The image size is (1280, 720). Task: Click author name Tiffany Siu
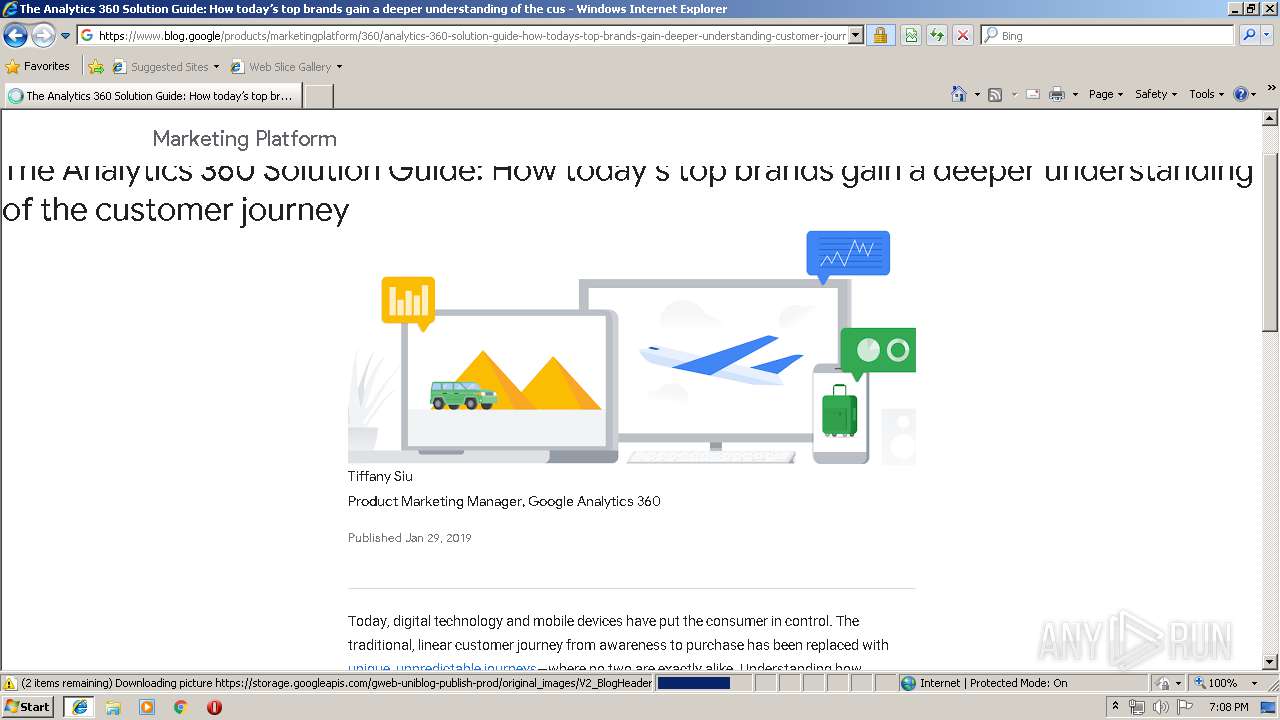click(x=380, y=476)
